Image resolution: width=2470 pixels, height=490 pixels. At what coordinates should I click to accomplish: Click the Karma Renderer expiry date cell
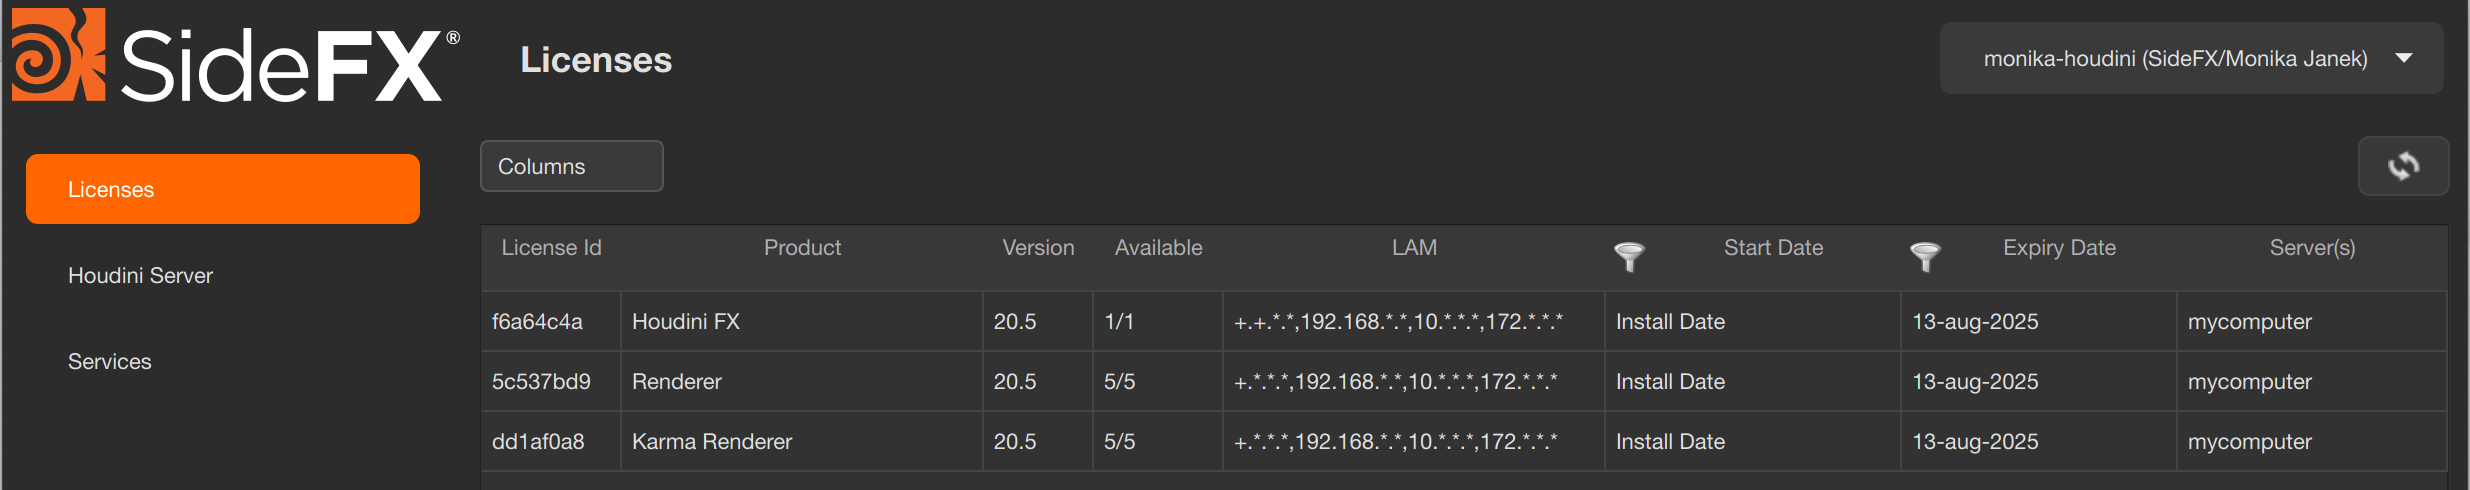click(1975, 442)
